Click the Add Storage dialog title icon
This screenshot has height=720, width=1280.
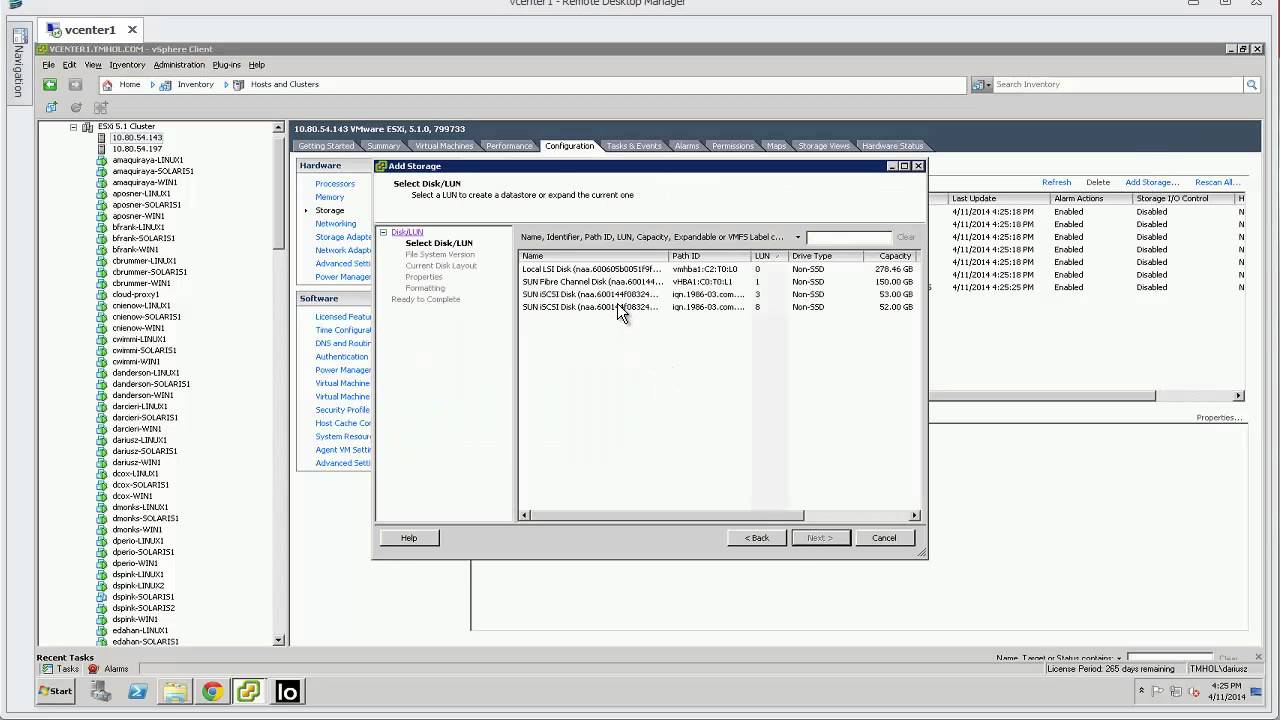coord(381,166)
